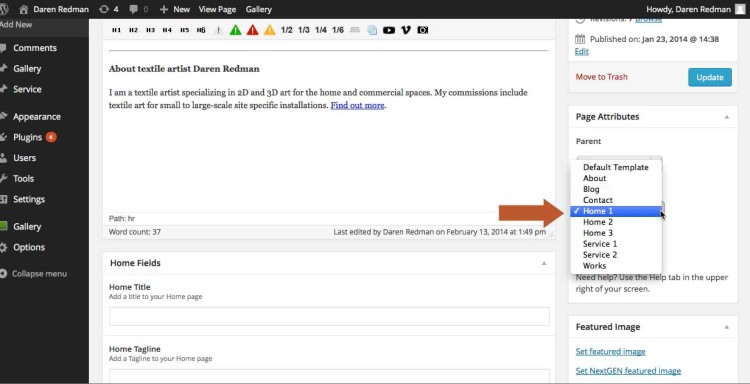Insert the yellow alert box icon
This screenshot has height=384, width=750.
270,30
